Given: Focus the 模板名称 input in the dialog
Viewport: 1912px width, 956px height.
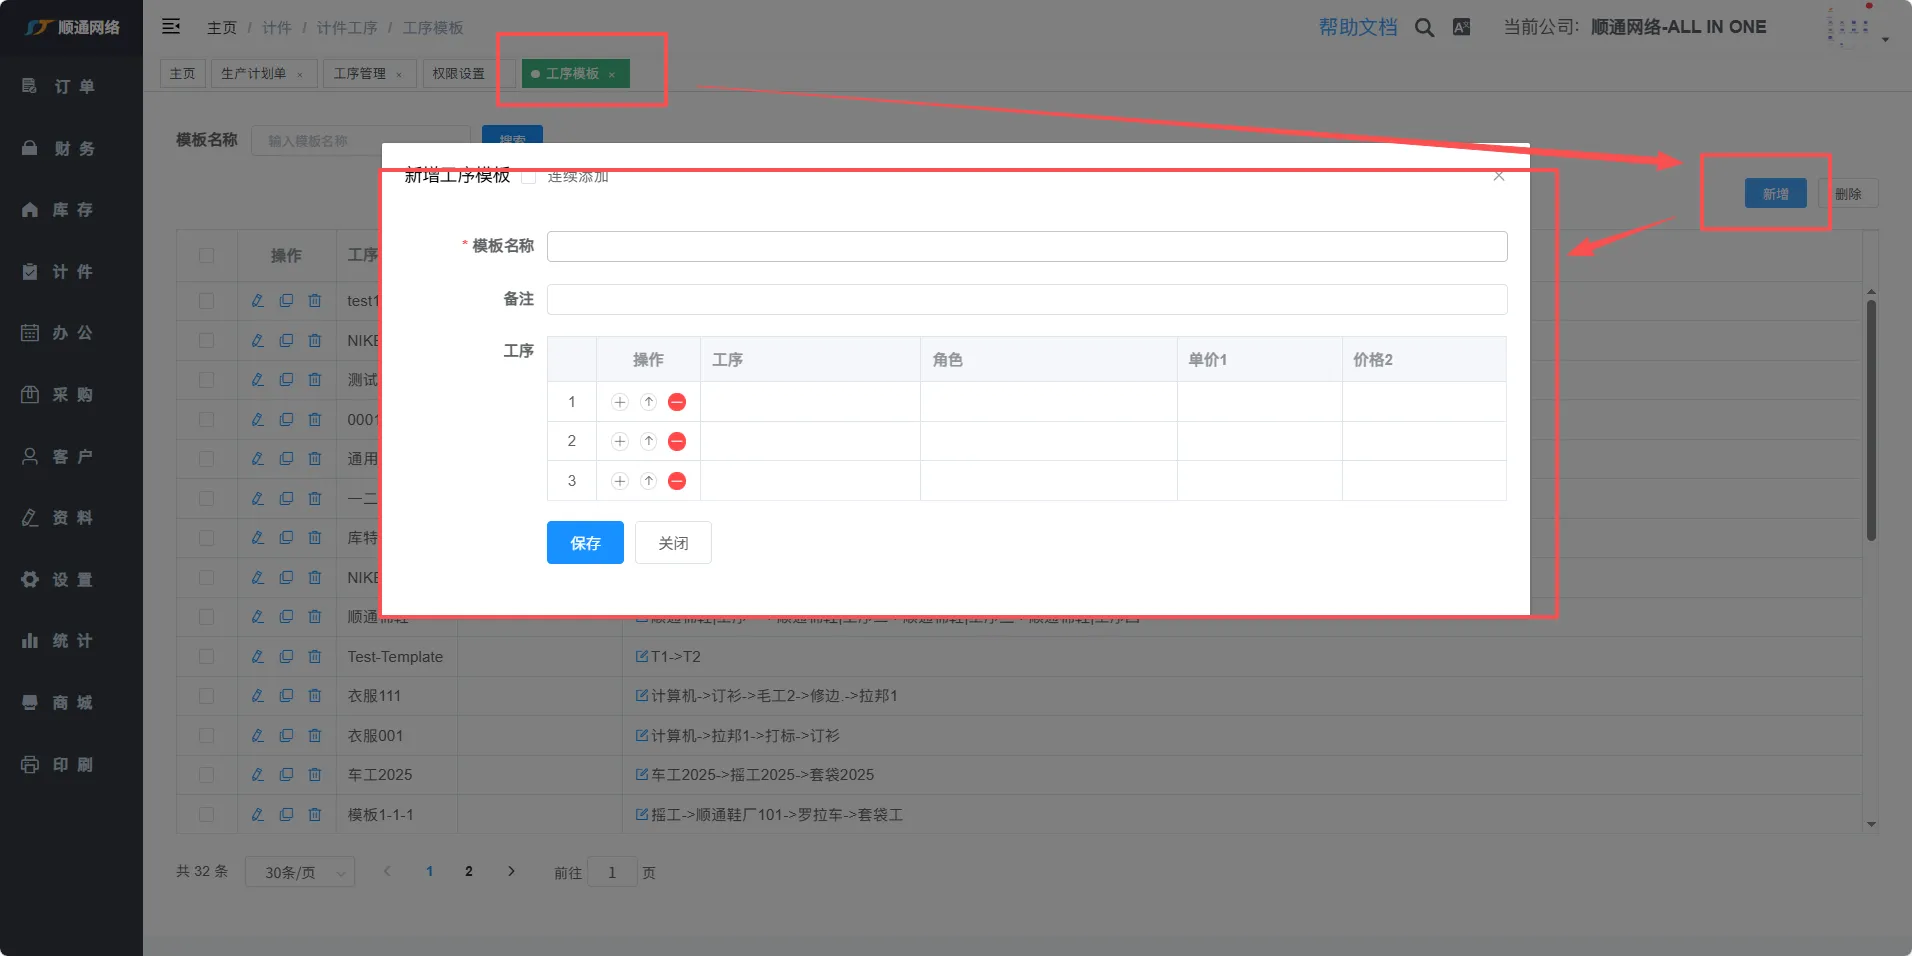Looking at the screenshot, I should click(x=1026, y=247).
